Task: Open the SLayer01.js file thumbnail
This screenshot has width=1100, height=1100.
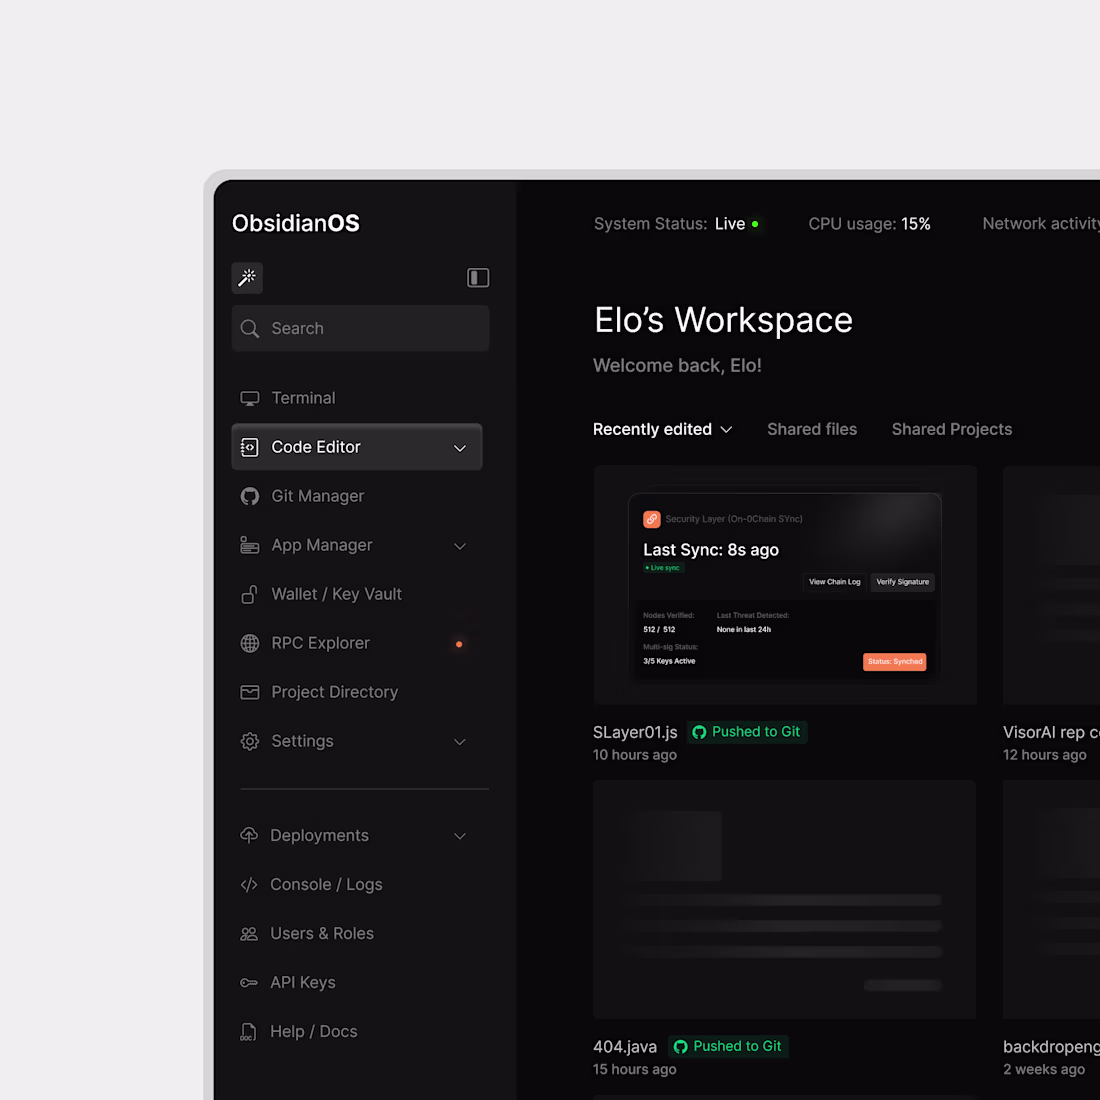Action: (x=785, y=585)
